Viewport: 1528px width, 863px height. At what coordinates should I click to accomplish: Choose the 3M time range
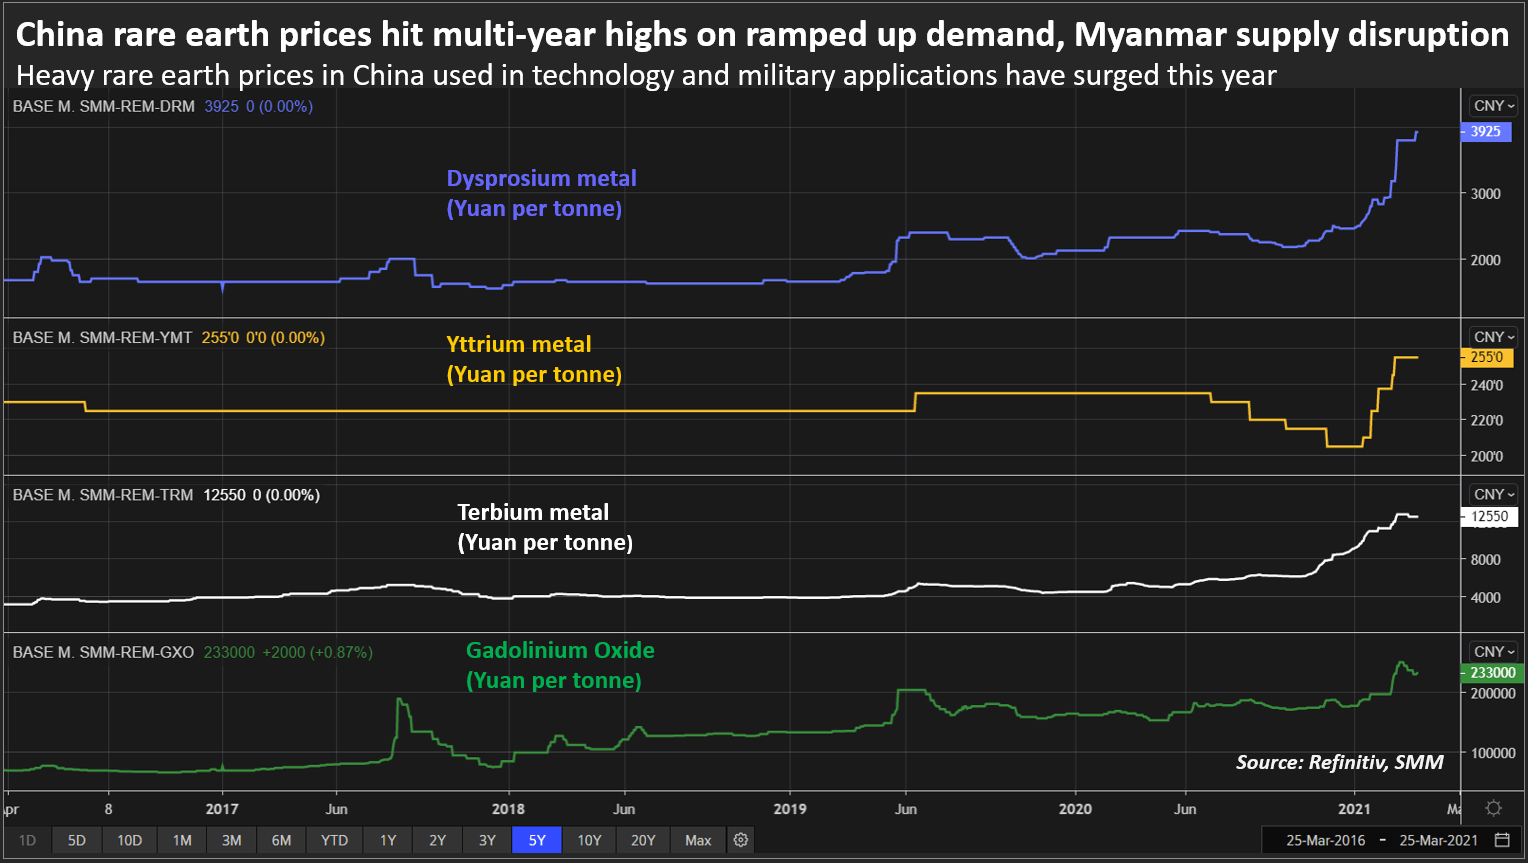point(232,840)
